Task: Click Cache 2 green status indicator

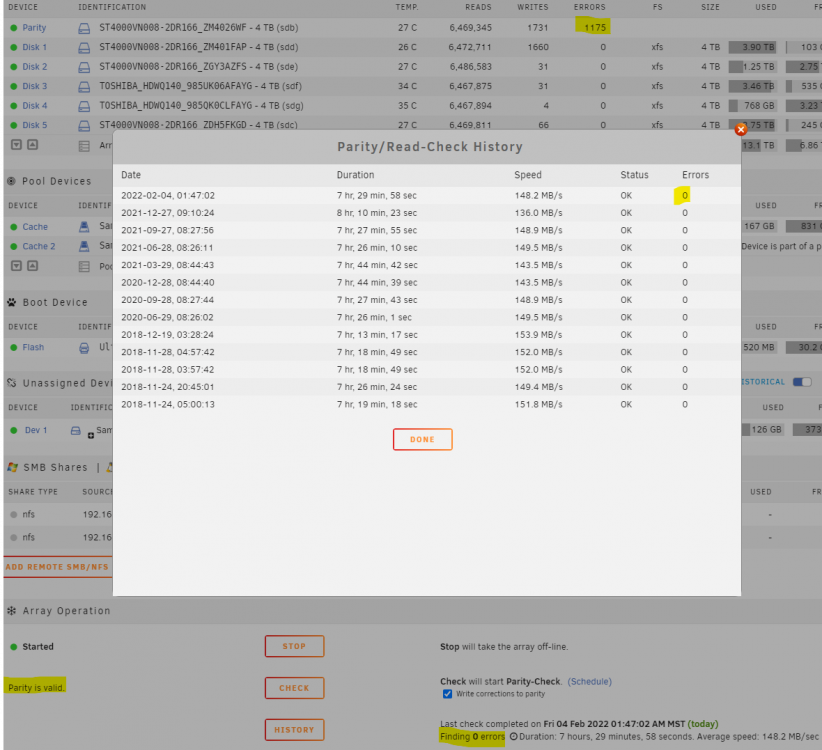Action: (14, 246)
